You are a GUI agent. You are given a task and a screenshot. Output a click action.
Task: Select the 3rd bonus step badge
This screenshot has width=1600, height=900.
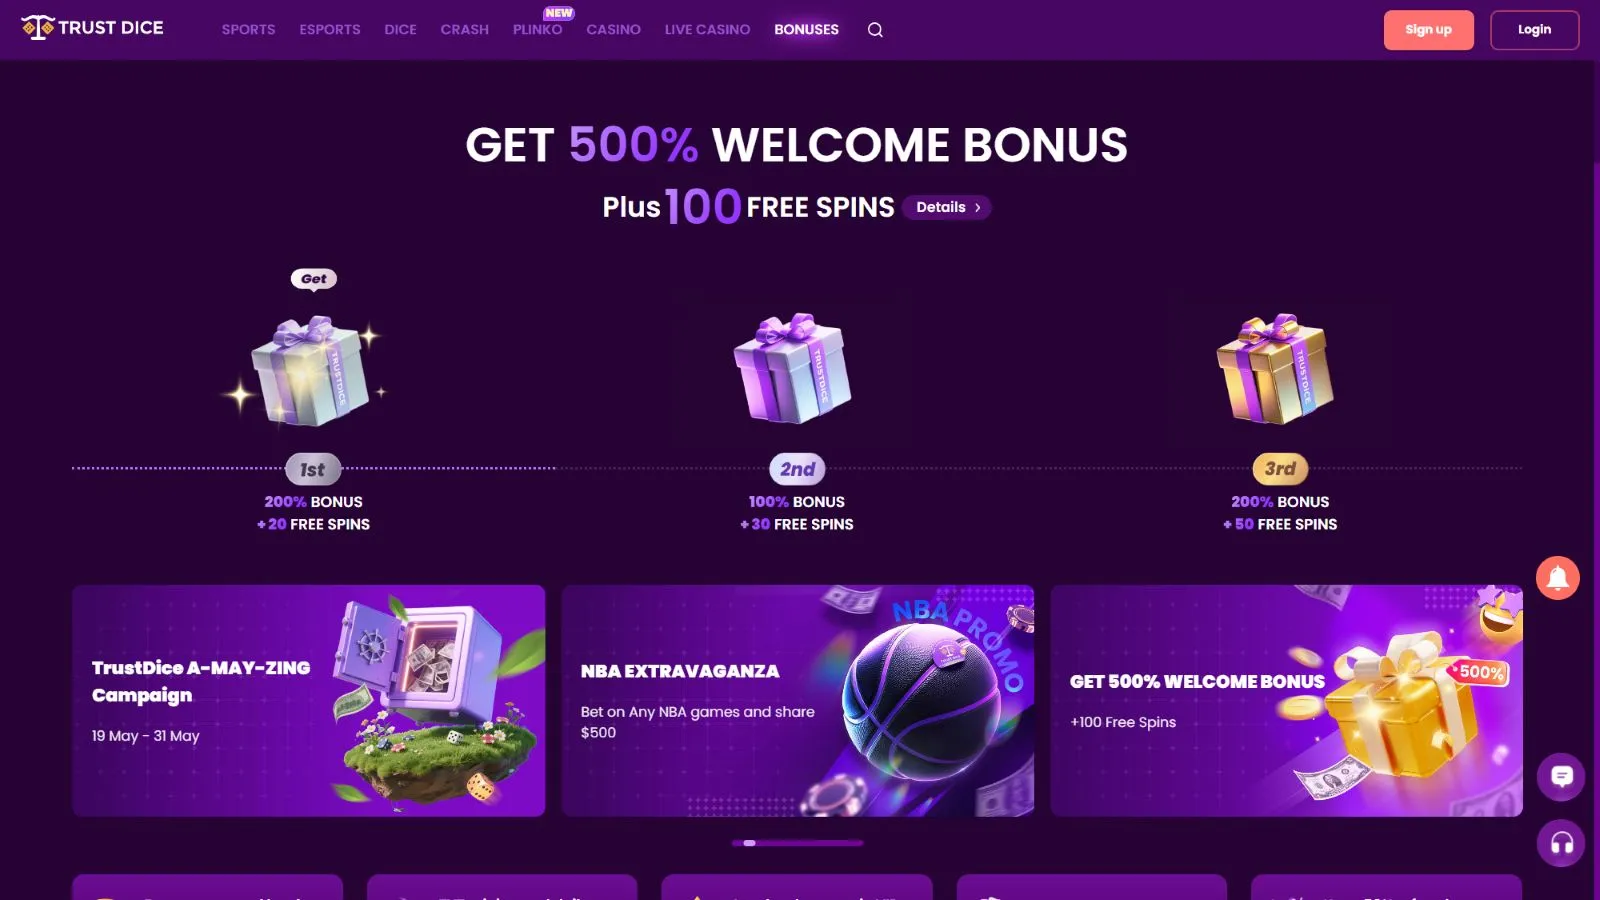pos(1280,469)
